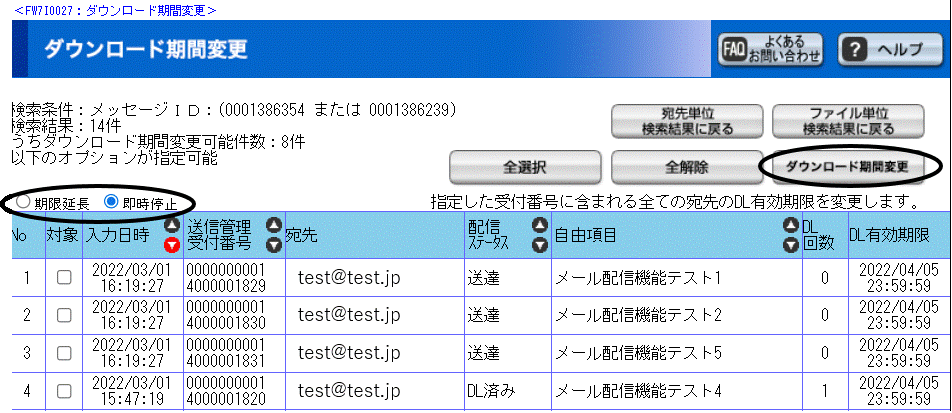Select row 4 対象 checkbox (DL済み)
This screenshot has width=952, height=413.
click(63, 389)
